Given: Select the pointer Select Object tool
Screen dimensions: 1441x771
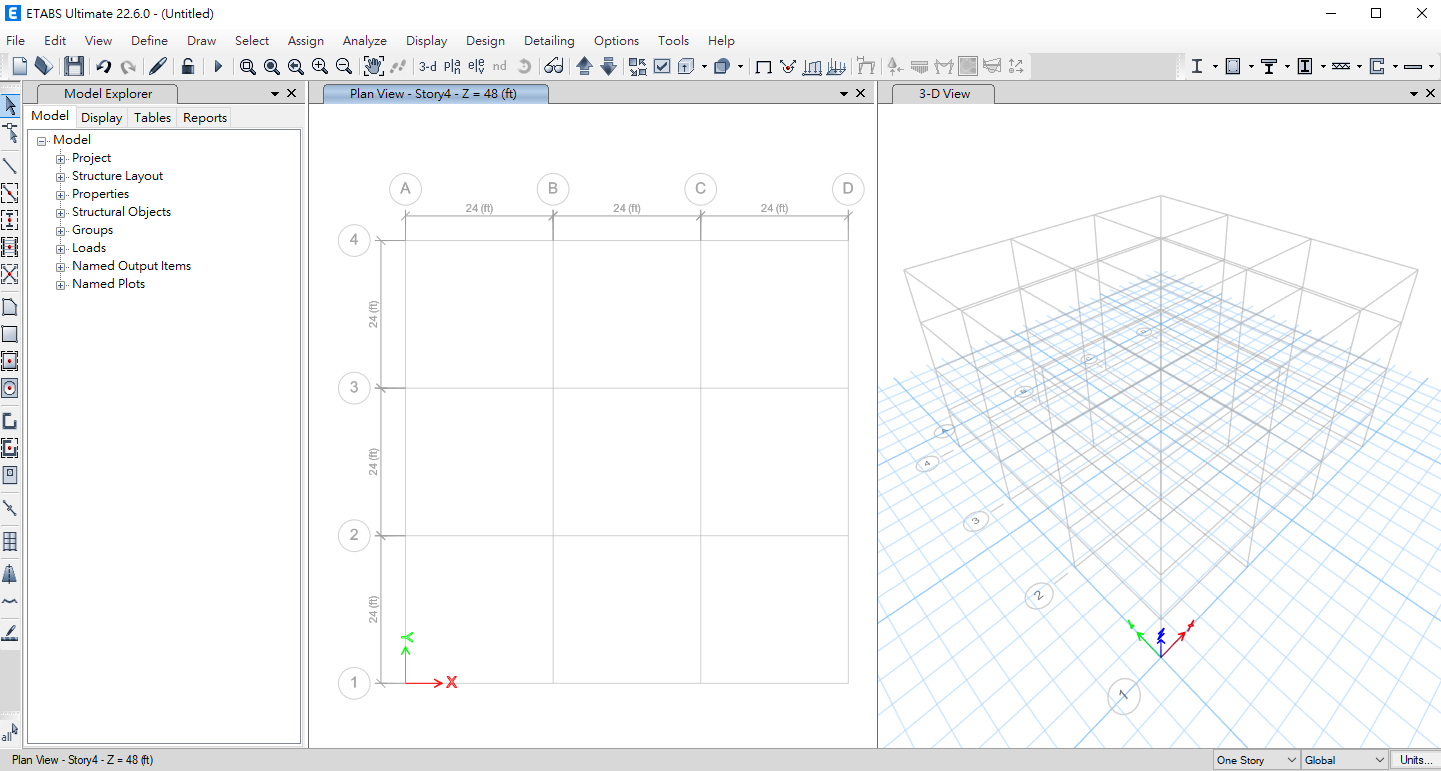Looking at the screenshot, I should (x=10, y=106).
